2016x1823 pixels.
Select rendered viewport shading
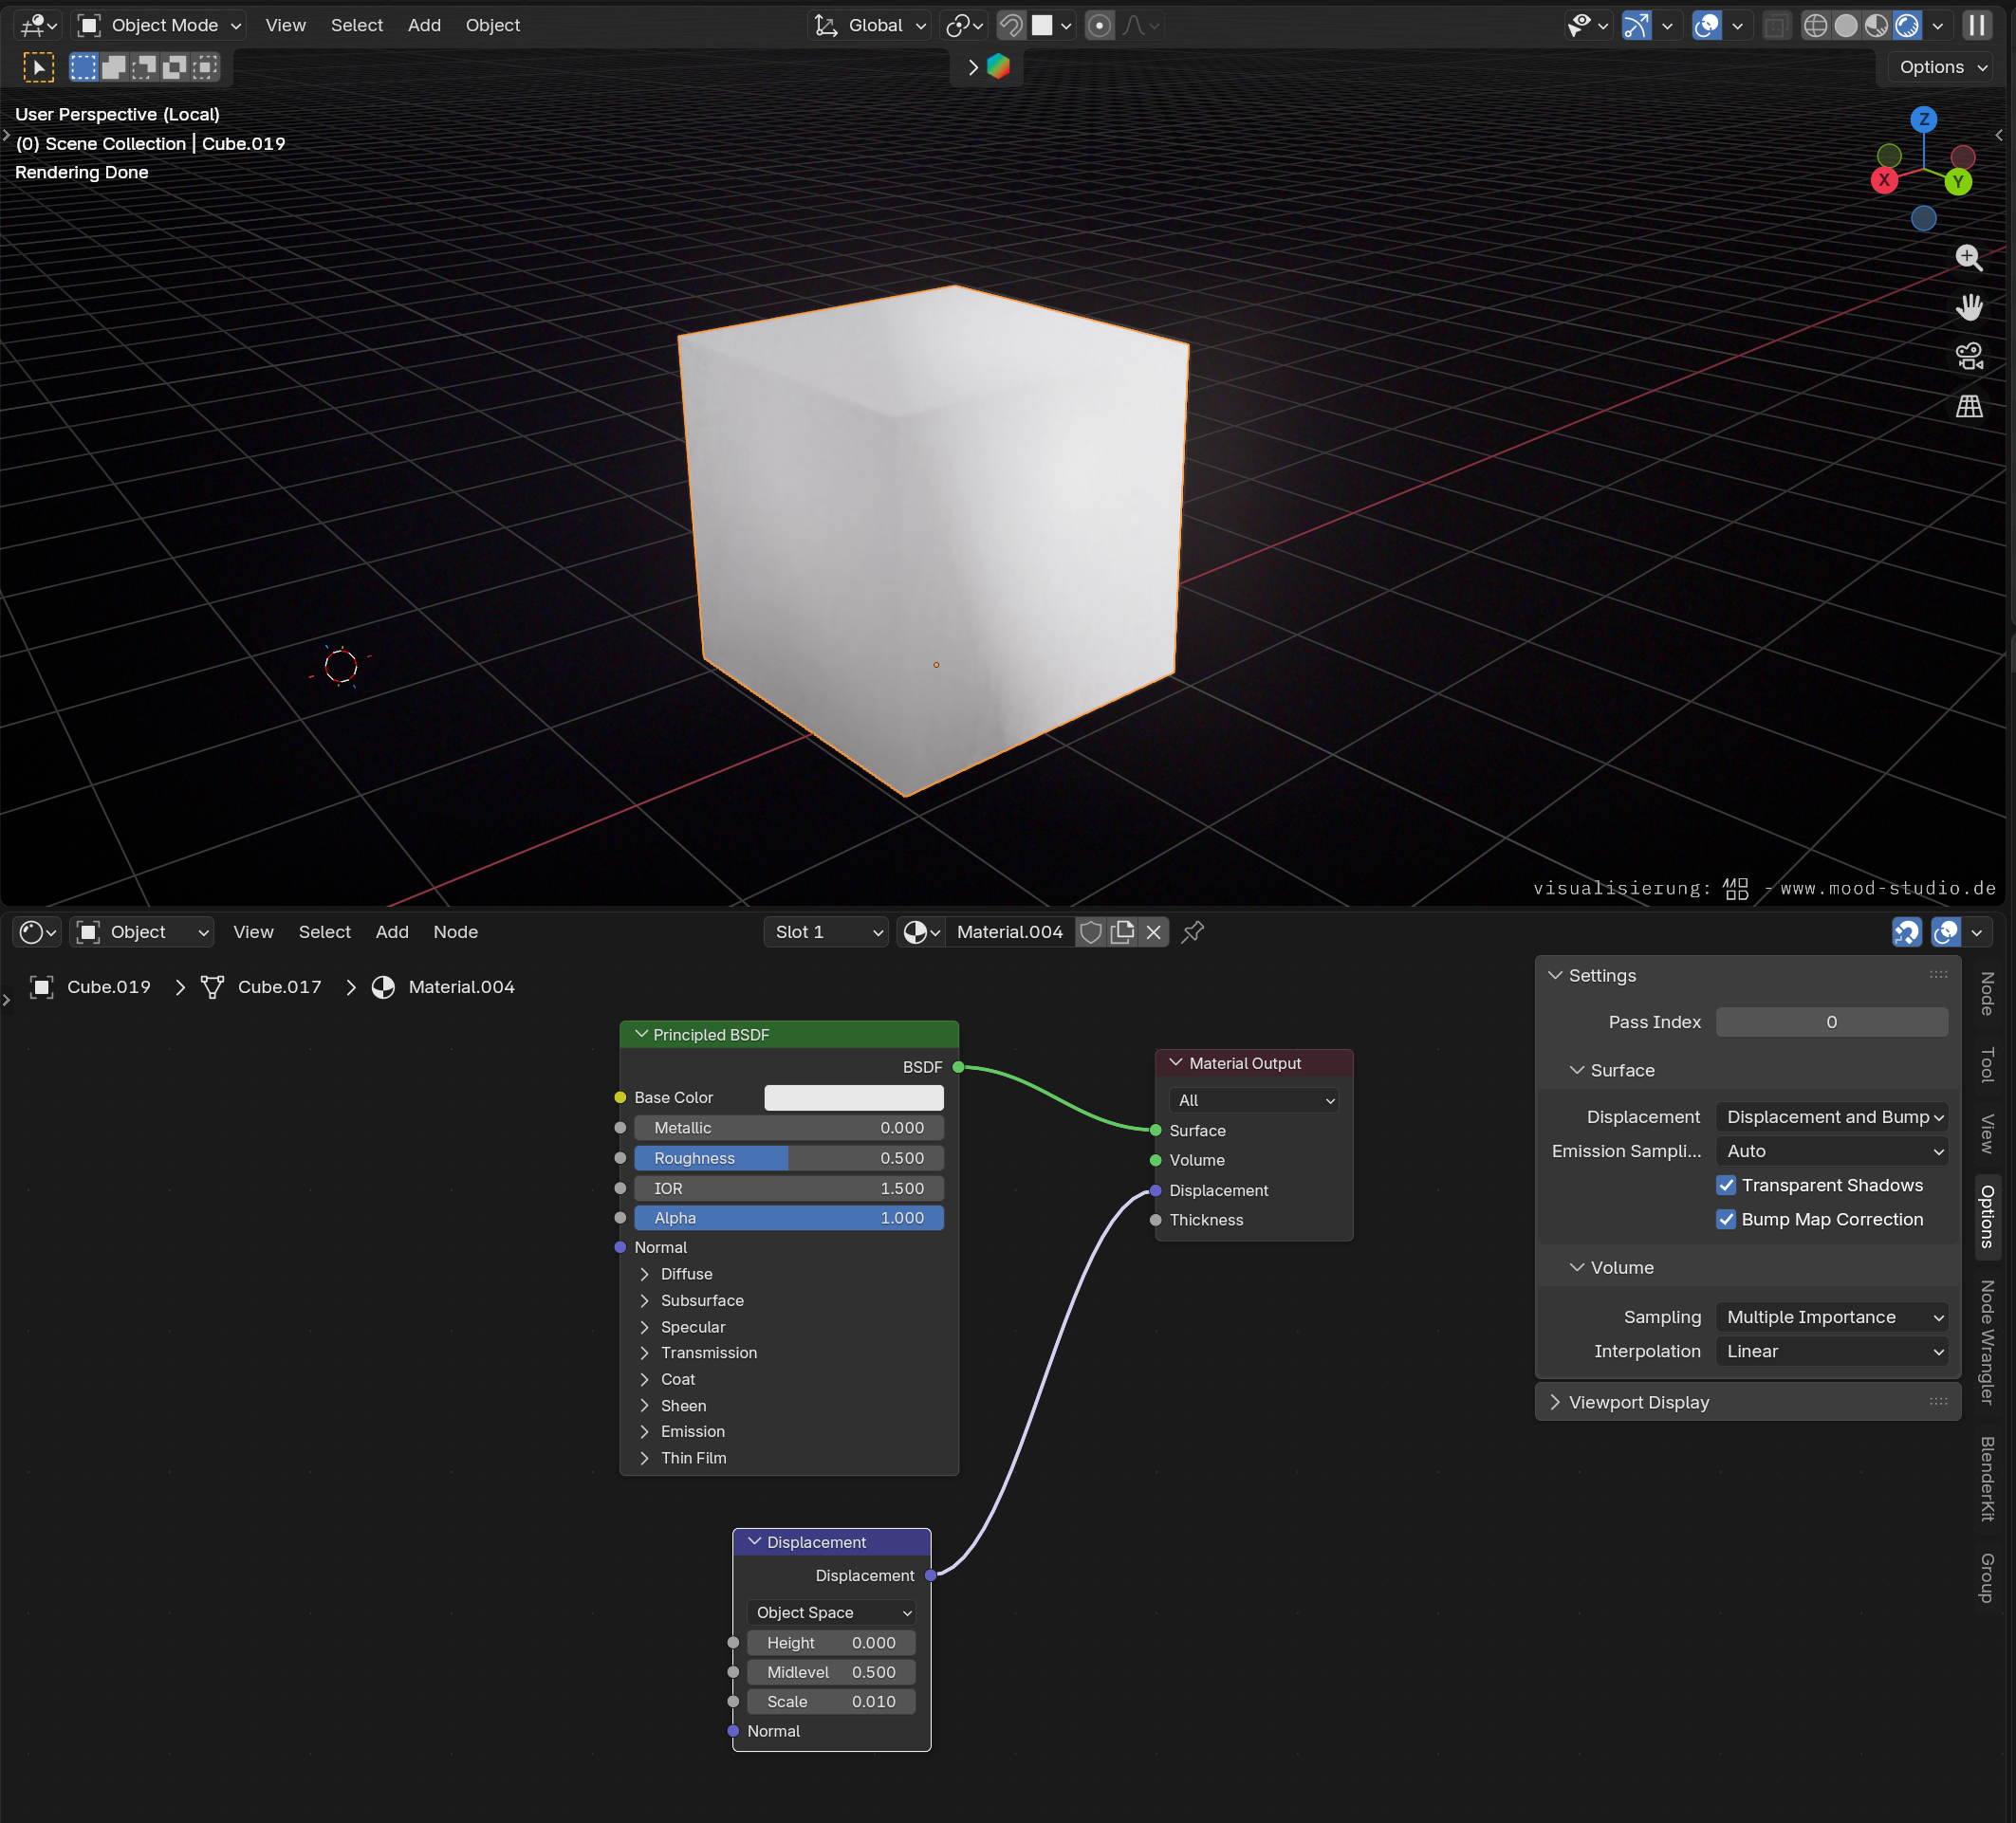click(1907, 25)
